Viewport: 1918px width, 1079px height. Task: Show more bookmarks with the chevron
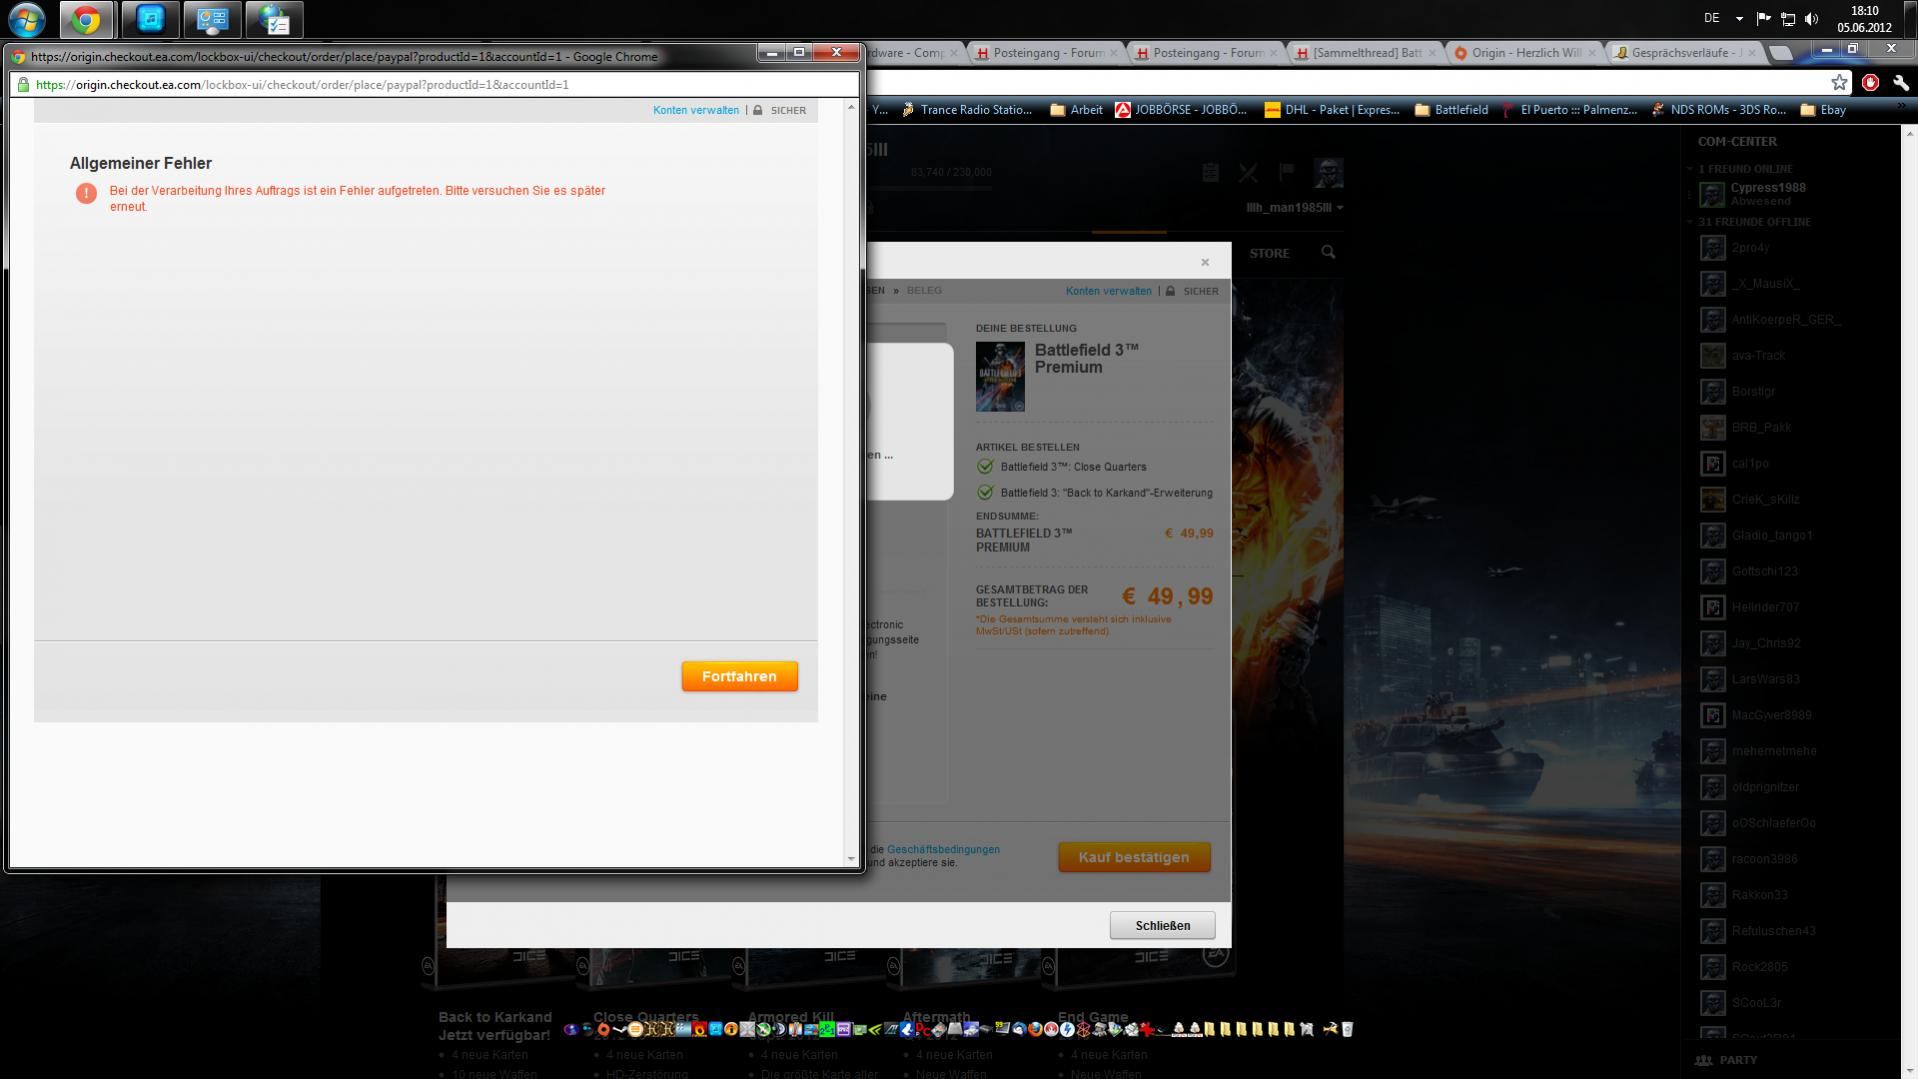pyautogui.click(x=1901, y=108)
